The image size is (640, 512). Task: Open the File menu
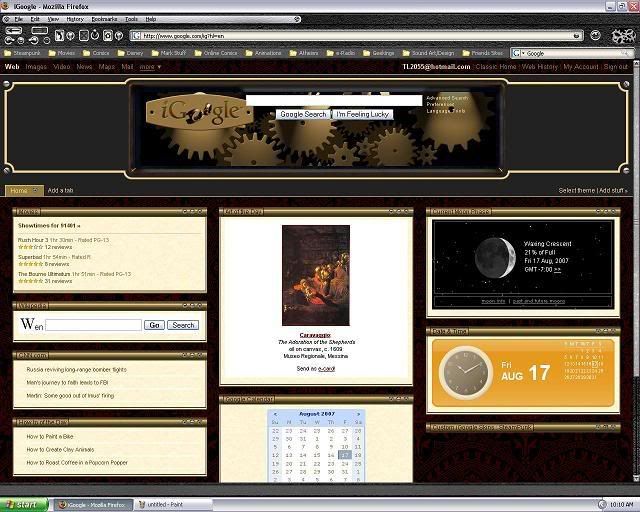pyautogui.click(x=19, y=19)
